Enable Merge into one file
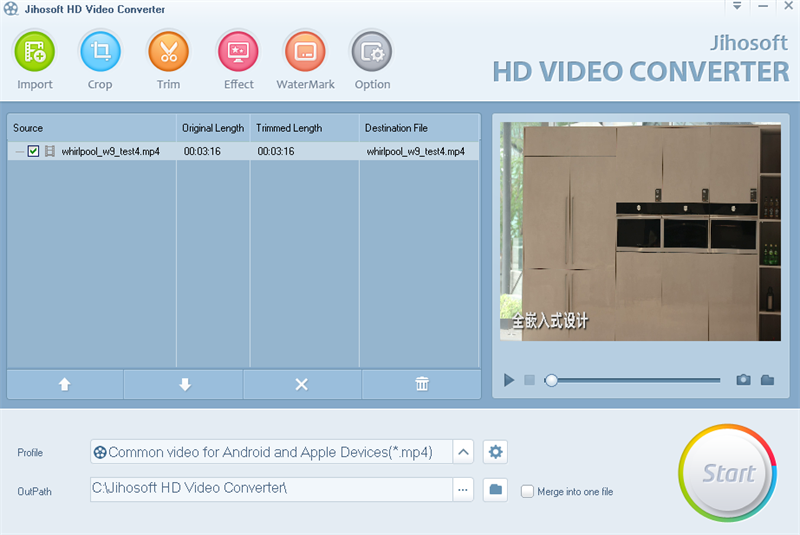Viewport: 800px width, 535px height. pyautogui.click(x=527, y=492)
